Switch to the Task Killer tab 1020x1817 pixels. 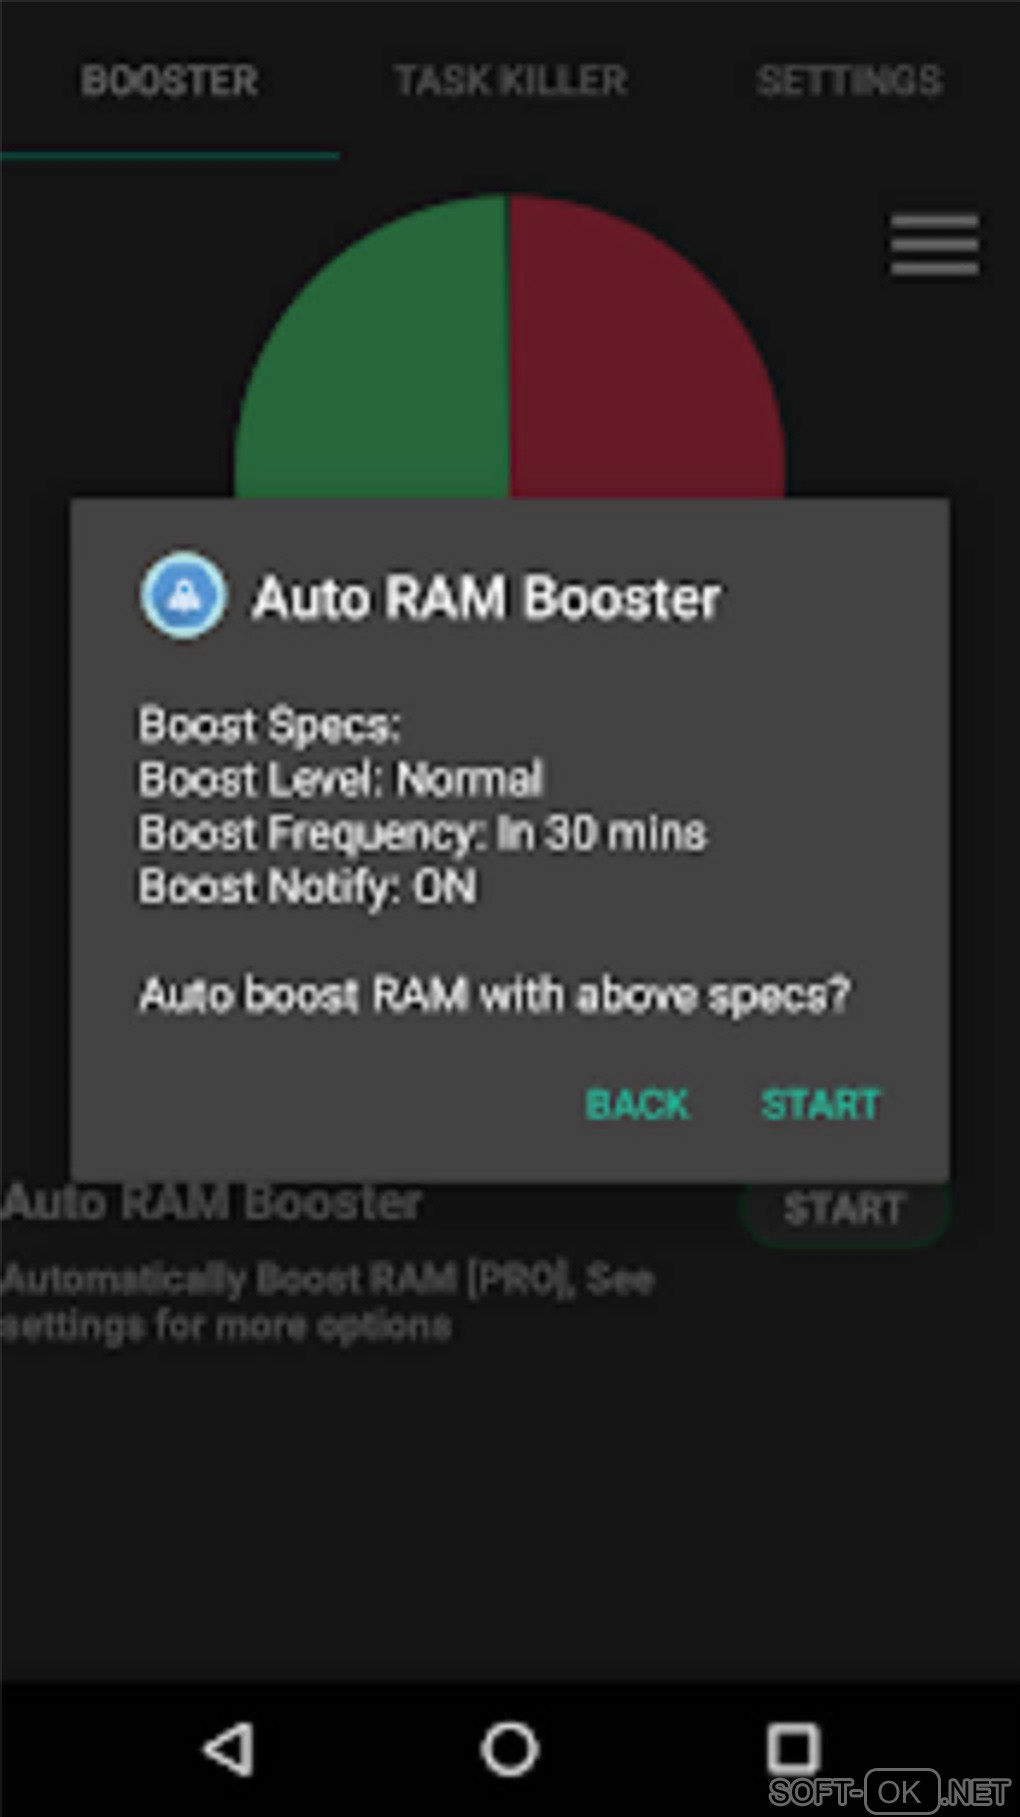pos(510,80)
